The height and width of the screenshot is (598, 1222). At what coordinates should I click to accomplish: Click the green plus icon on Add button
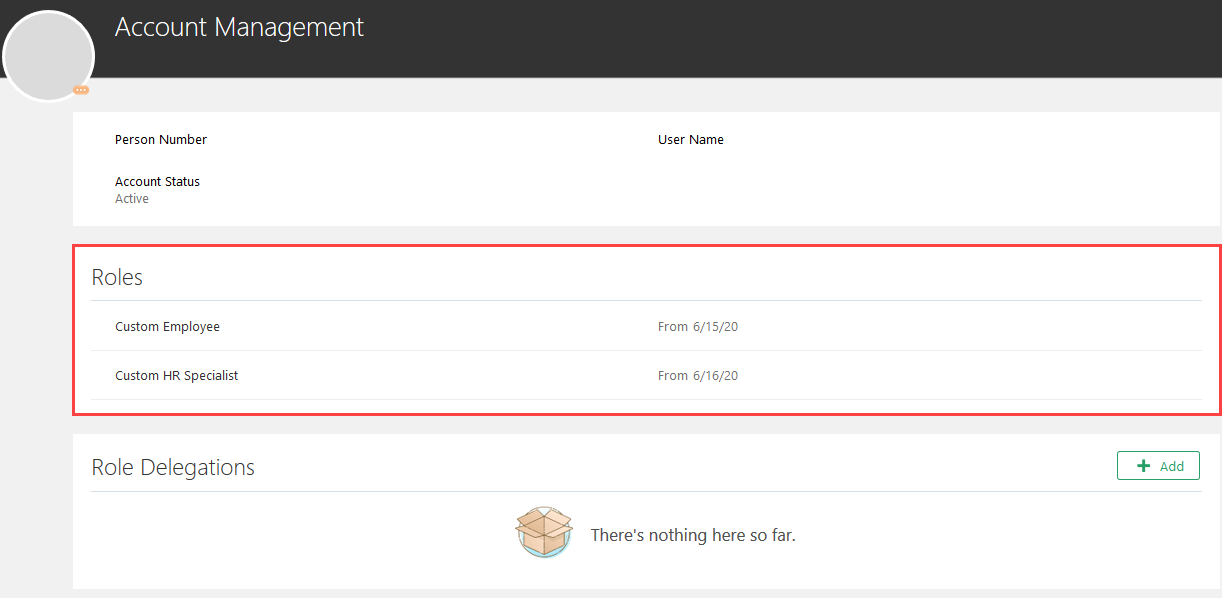[x=1143, y=465]
